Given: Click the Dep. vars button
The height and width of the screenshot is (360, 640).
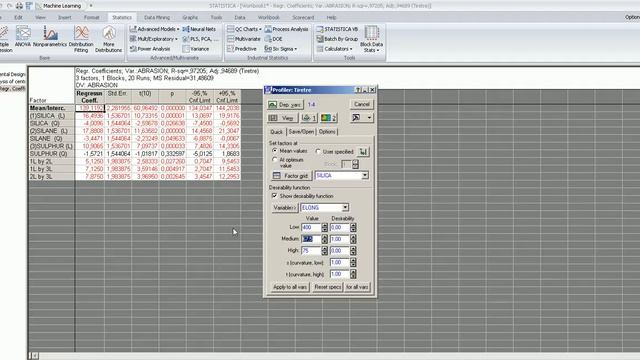Looking at the screenshot, I should click(x=285, y=105).
